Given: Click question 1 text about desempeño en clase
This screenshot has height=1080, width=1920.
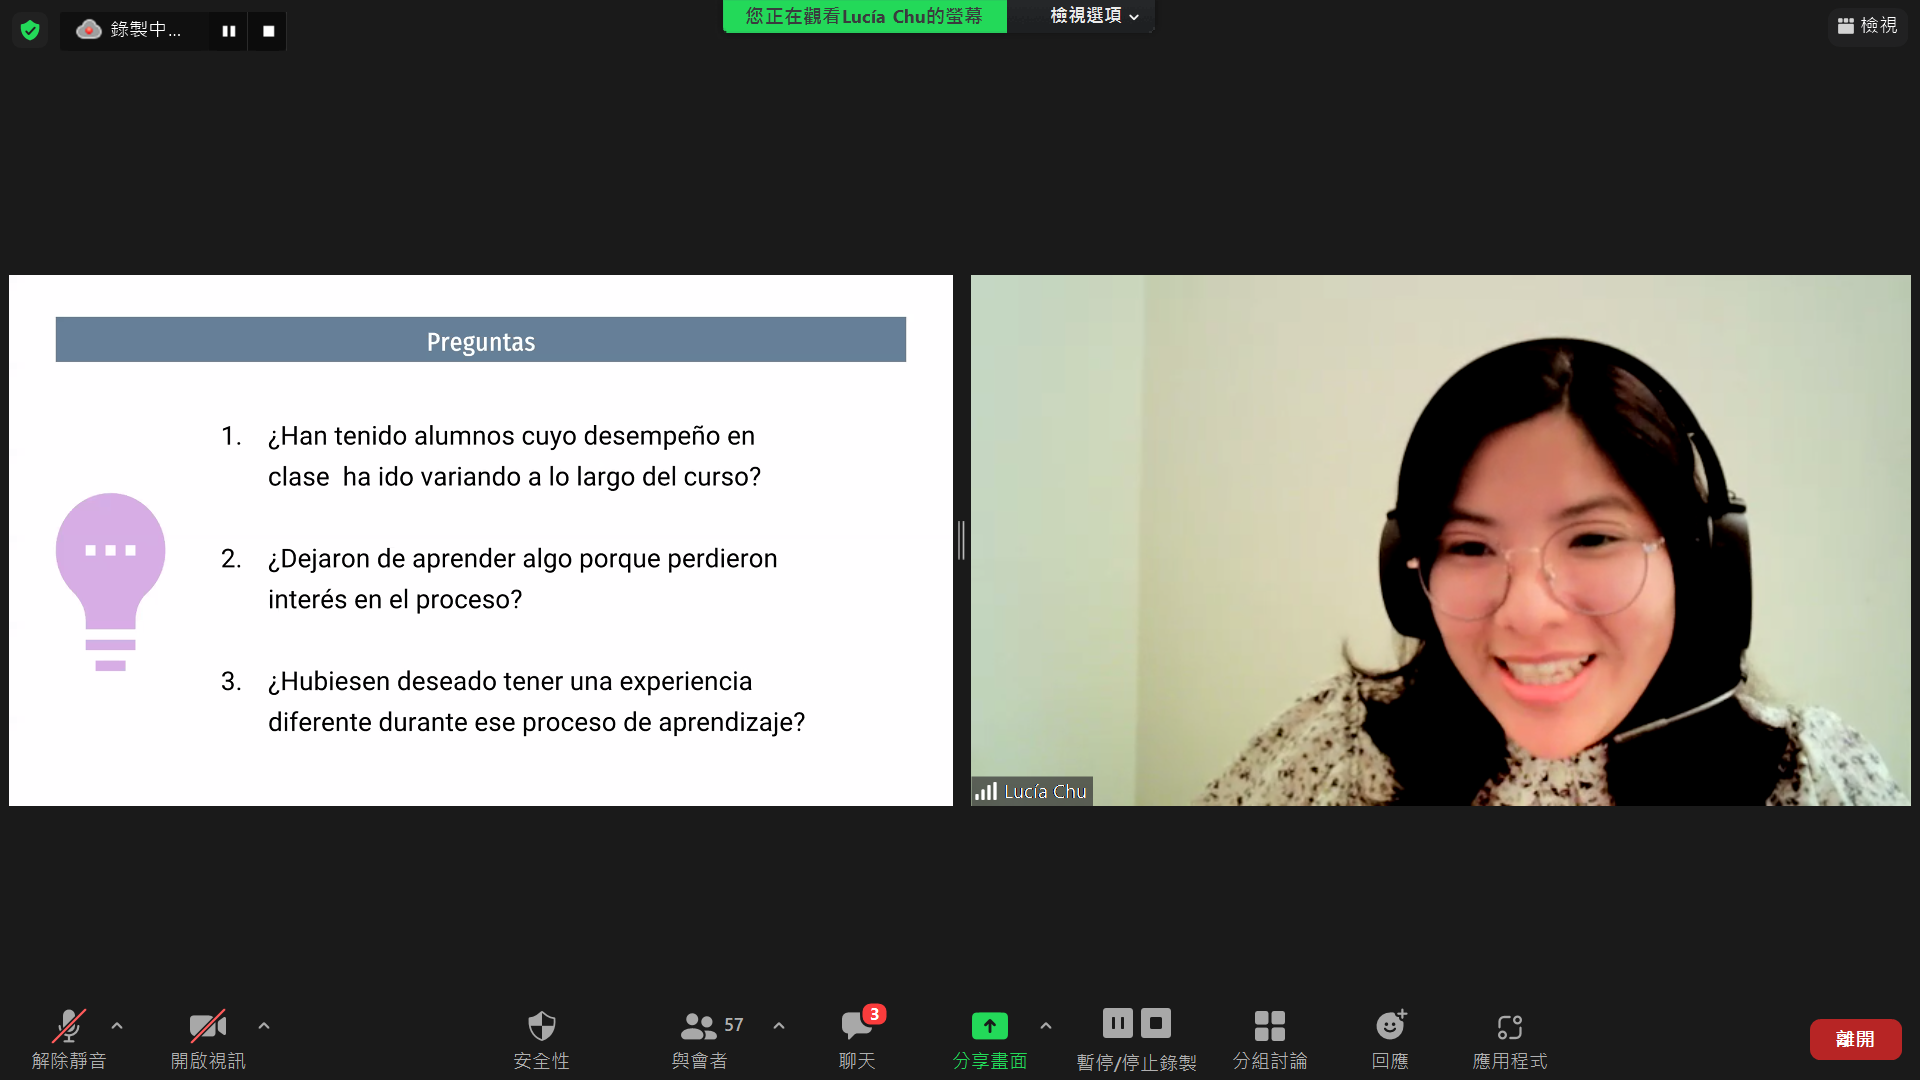Looking at the screenshot, I should tap(514, 456).
